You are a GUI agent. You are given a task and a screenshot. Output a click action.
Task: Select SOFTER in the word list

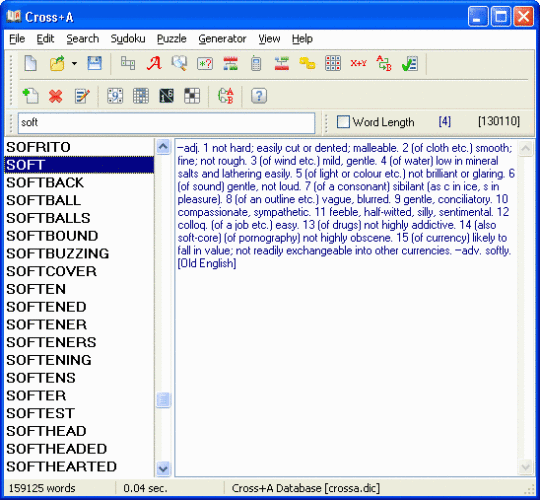tap(79, 395)
